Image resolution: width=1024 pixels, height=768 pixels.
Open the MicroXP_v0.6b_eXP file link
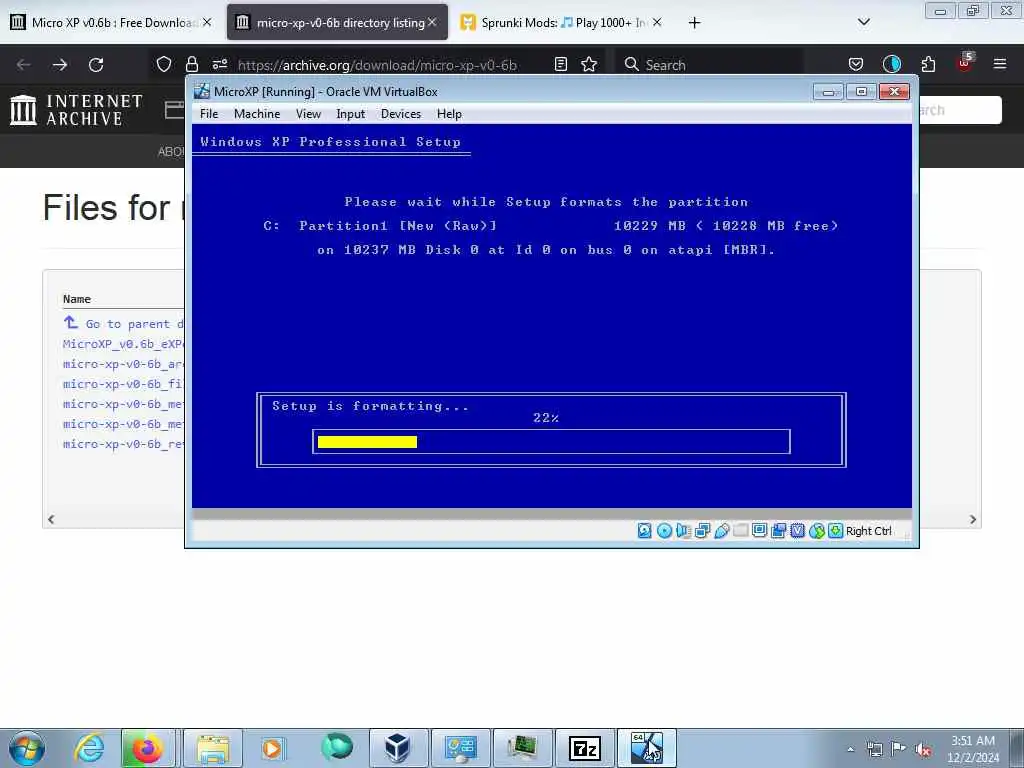(123, 344)
